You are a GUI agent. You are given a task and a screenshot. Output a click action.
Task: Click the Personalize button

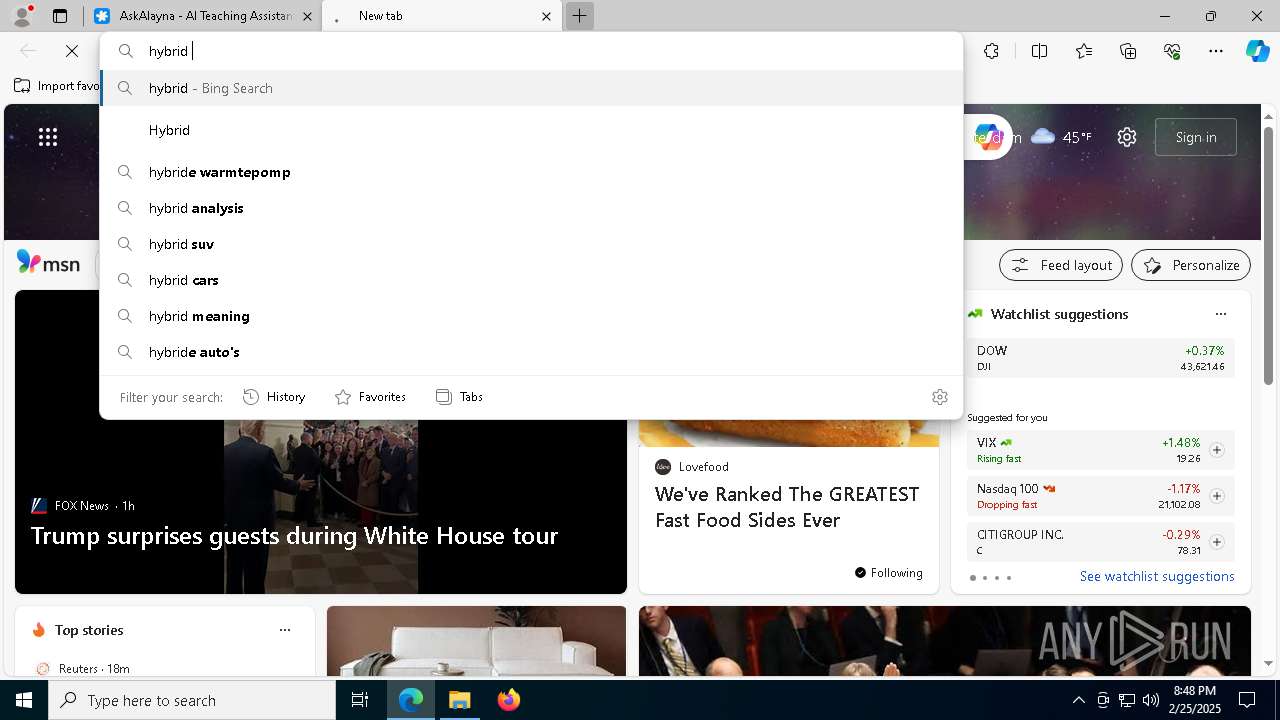pos(1191,265)
